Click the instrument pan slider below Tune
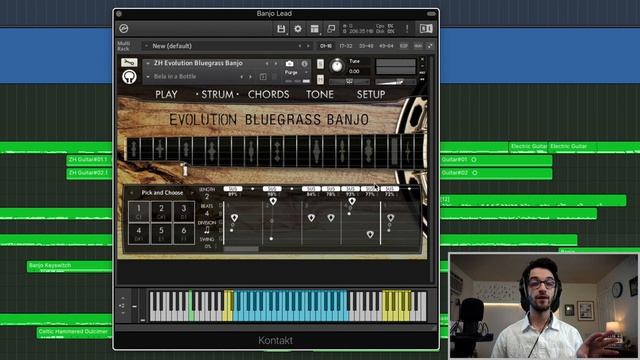 (349, 82)
